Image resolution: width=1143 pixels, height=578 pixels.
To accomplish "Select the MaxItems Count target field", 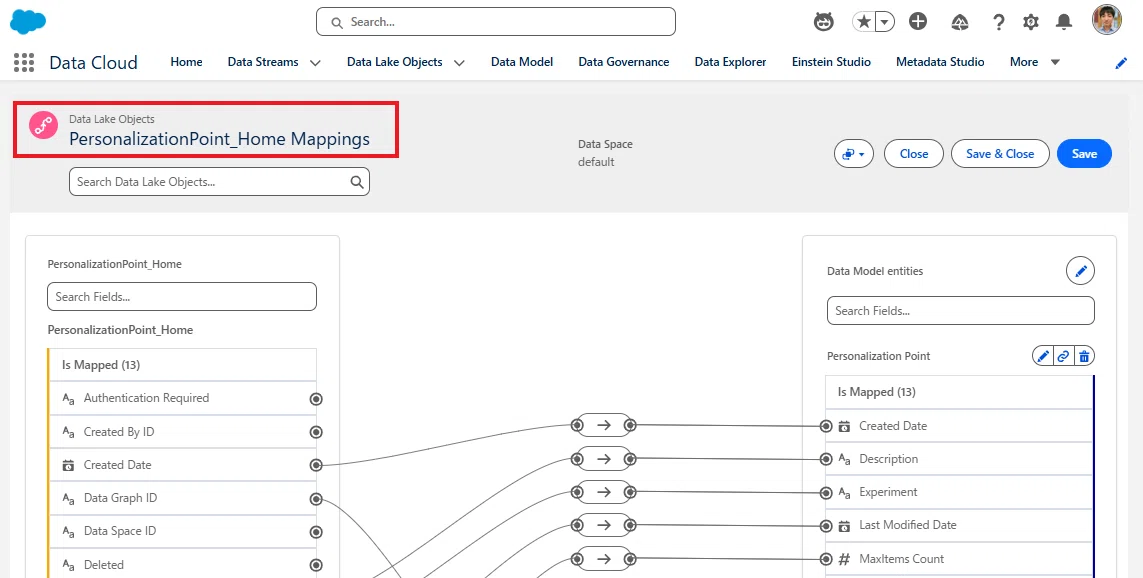I will (959, 559).
